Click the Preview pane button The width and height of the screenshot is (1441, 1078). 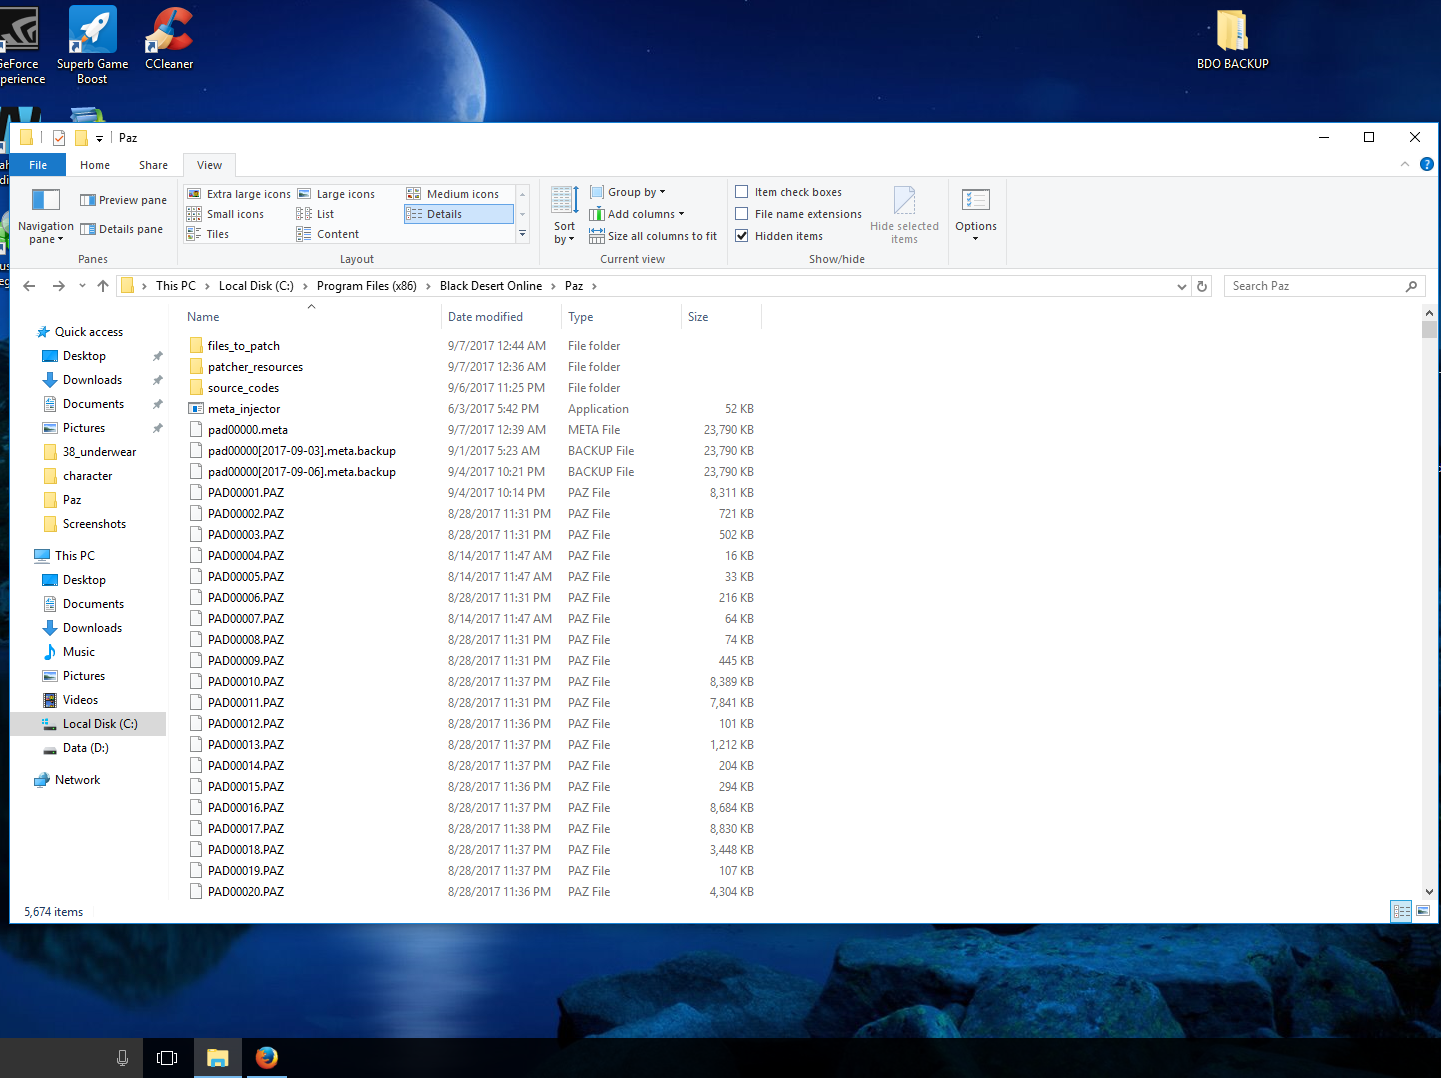coord(124,200)
